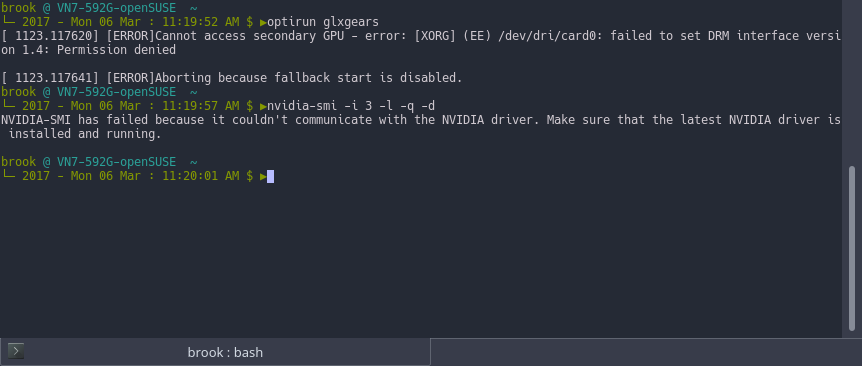The height and width of the screenshot is (366, 862).
Task: Click the topmost 'brook @ VN7-592G-openSUSE' prompt
Action: [89, 8]
